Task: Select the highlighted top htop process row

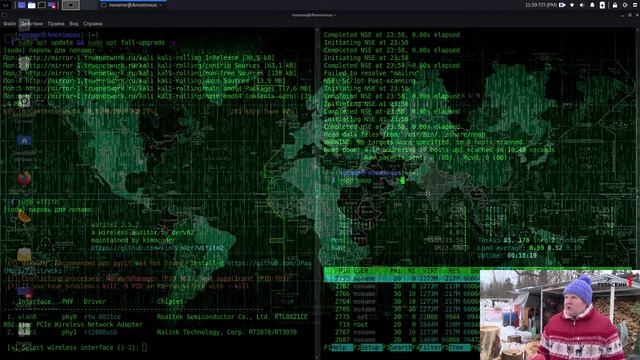Action: [402, 279]
